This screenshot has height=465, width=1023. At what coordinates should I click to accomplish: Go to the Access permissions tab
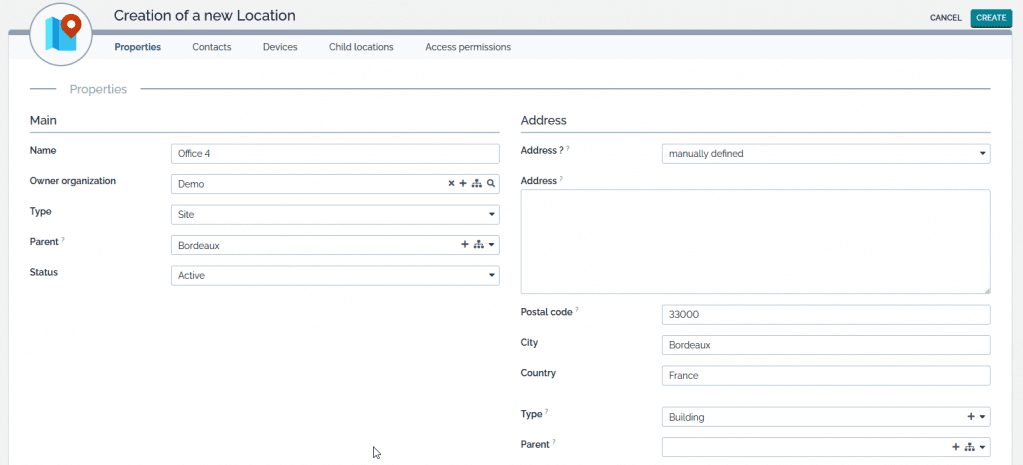click(468, 47)
